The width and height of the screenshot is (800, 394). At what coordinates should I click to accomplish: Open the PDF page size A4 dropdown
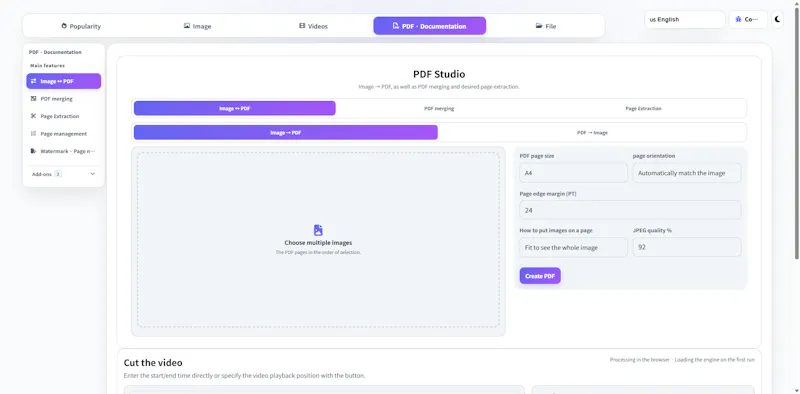573,173
